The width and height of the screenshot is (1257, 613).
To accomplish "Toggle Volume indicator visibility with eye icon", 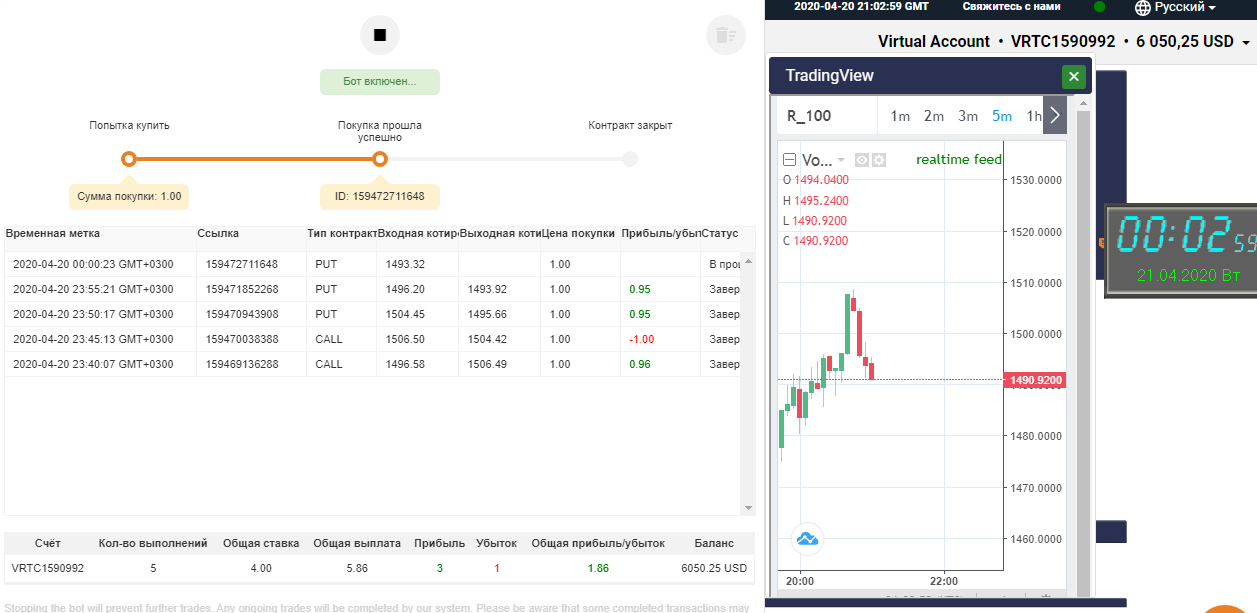I will coord(861,160).
